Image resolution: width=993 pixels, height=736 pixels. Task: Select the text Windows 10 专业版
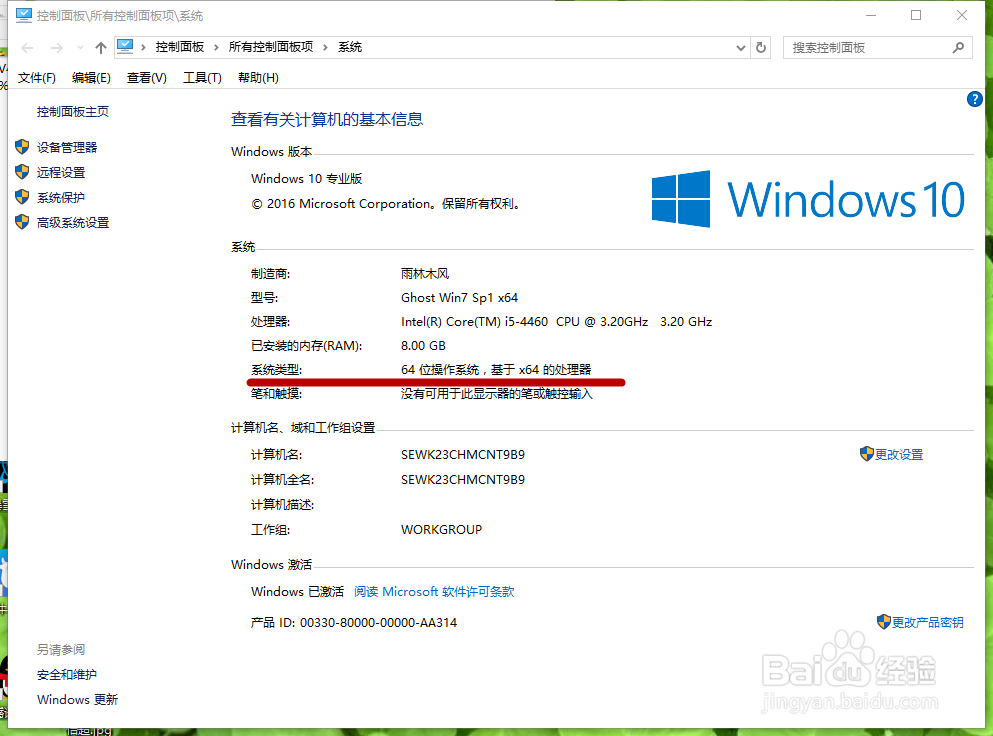pos(307,179)
